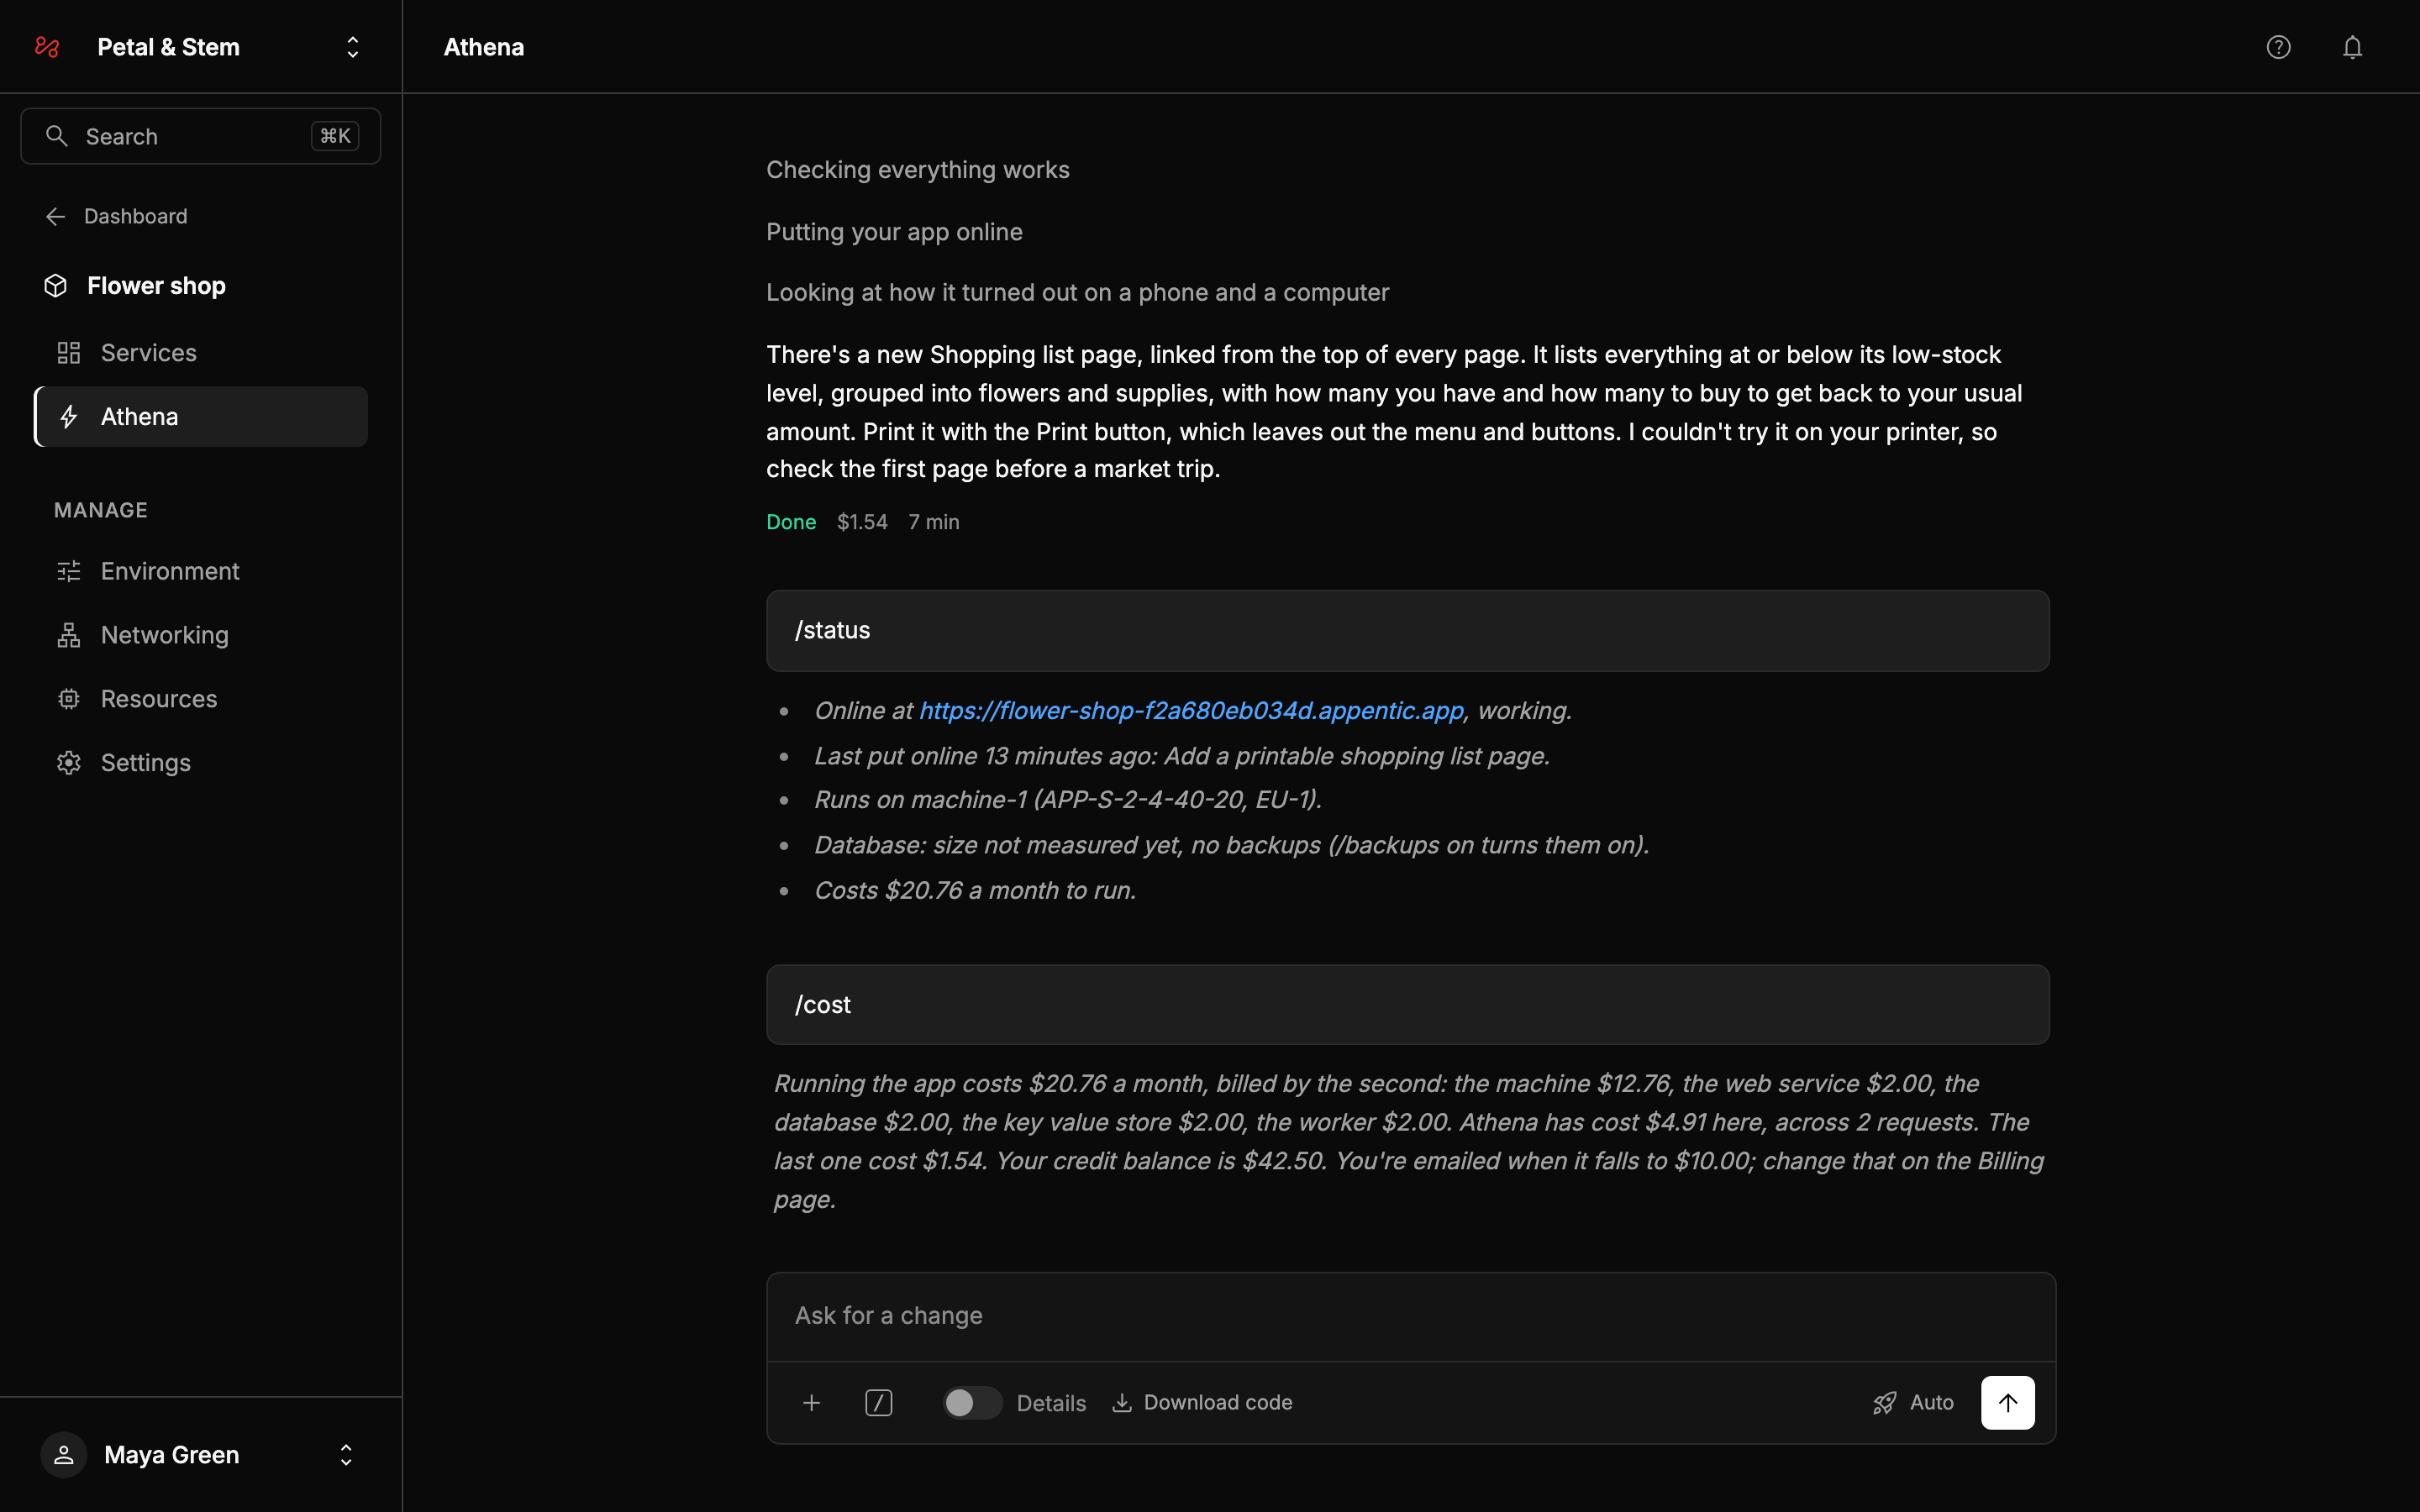Click the /cost command bubble

(x=1407, y=1005)
